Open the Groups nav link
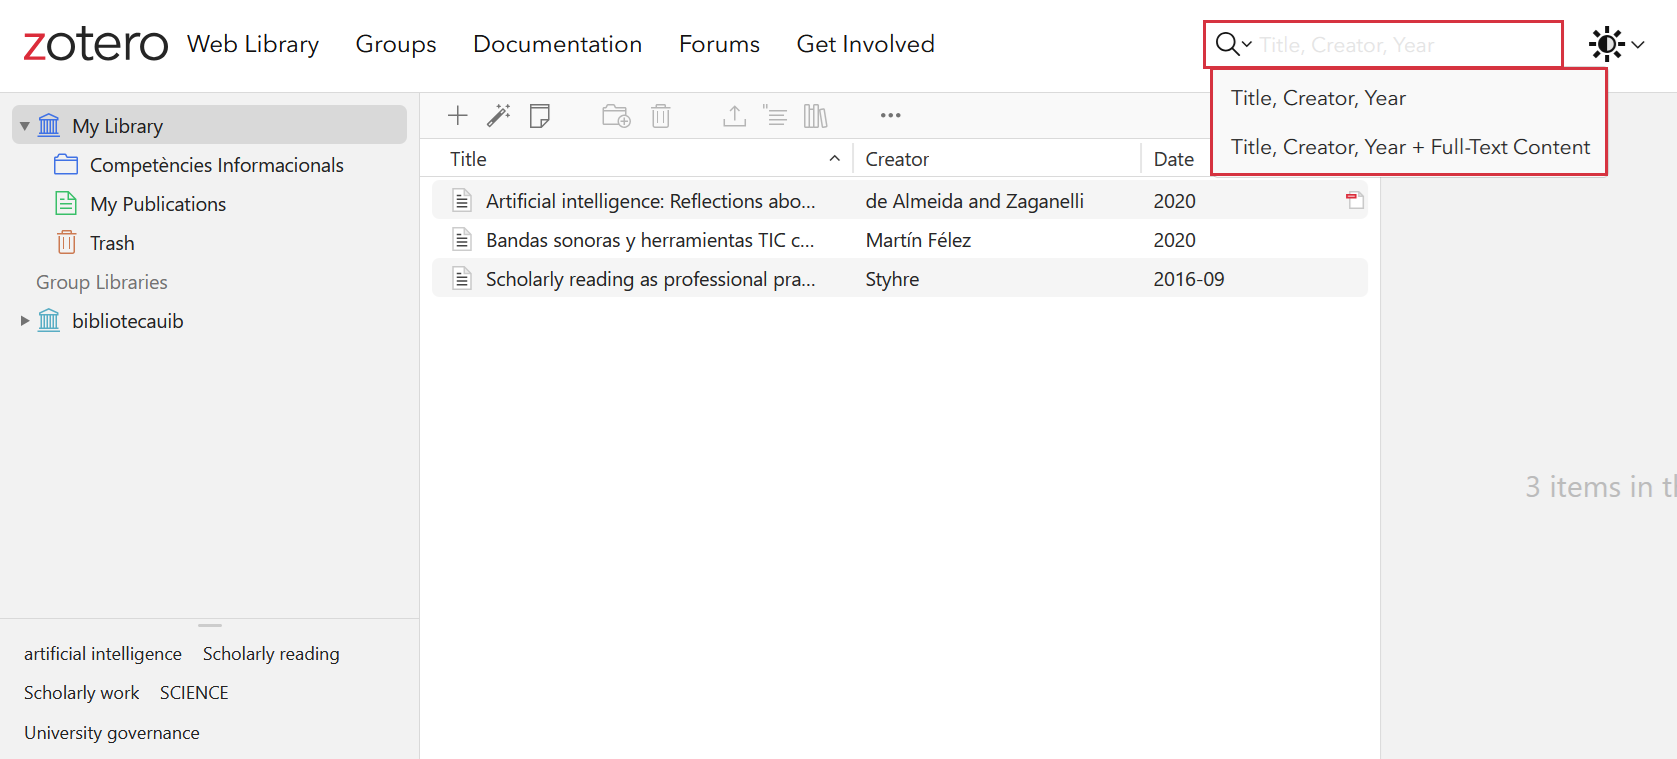The width and height of the screenshot is (1677, 759). coord(396,44)
